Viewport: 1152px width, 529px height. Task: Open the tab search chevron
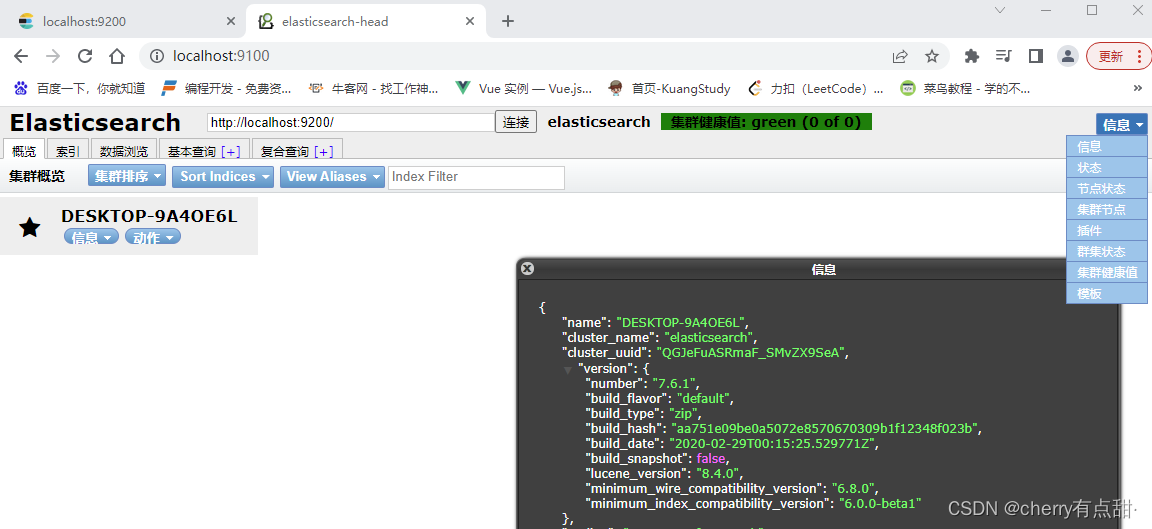(x=1000, y=10)
